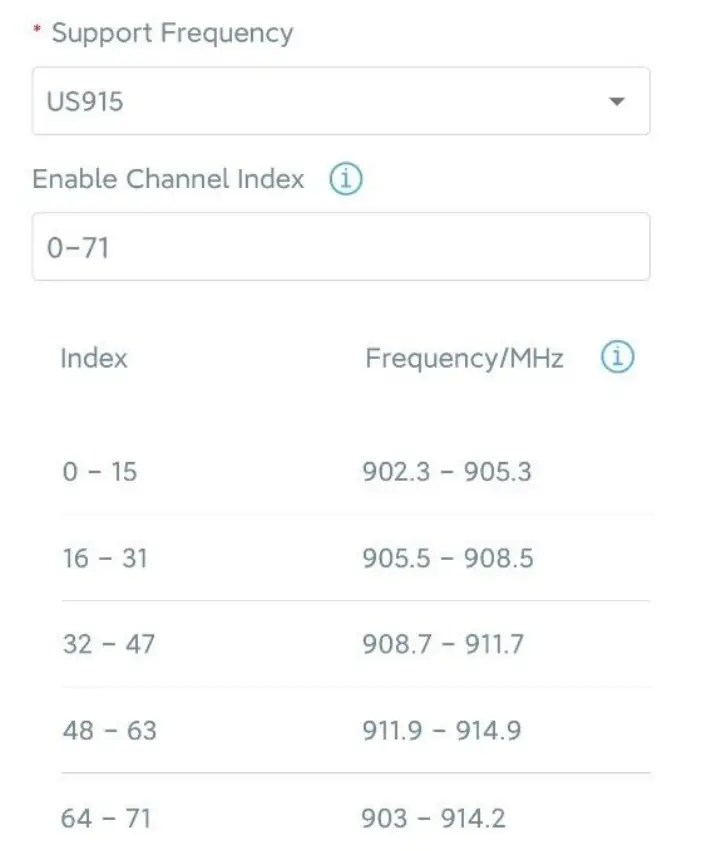Click the 902.3 – 905.3 frequency value
722x851 pixels.
tap(446, 471)
